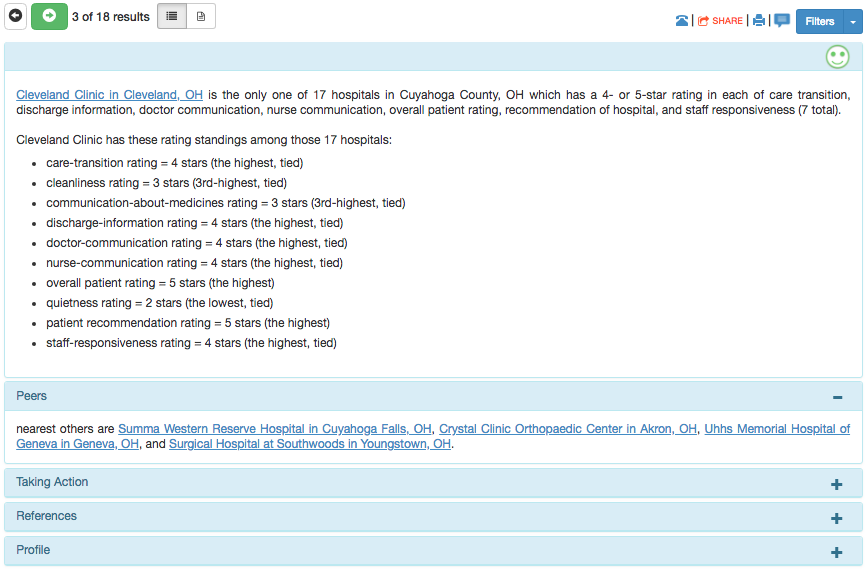
Task: Open Uhhs Memorial Hospital of Geneva link
Action: pyautogui.click(x=777, y=429)
